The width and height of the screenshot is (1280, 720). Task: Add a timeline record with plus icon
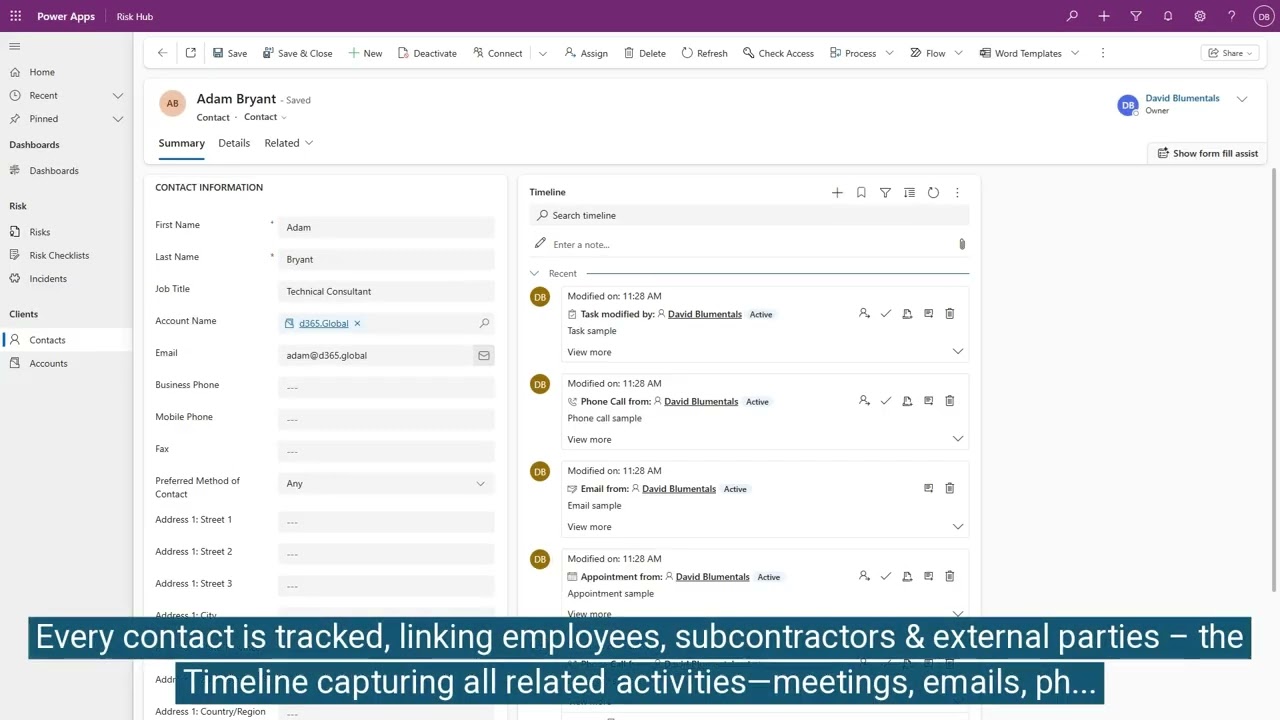(837, 192)
